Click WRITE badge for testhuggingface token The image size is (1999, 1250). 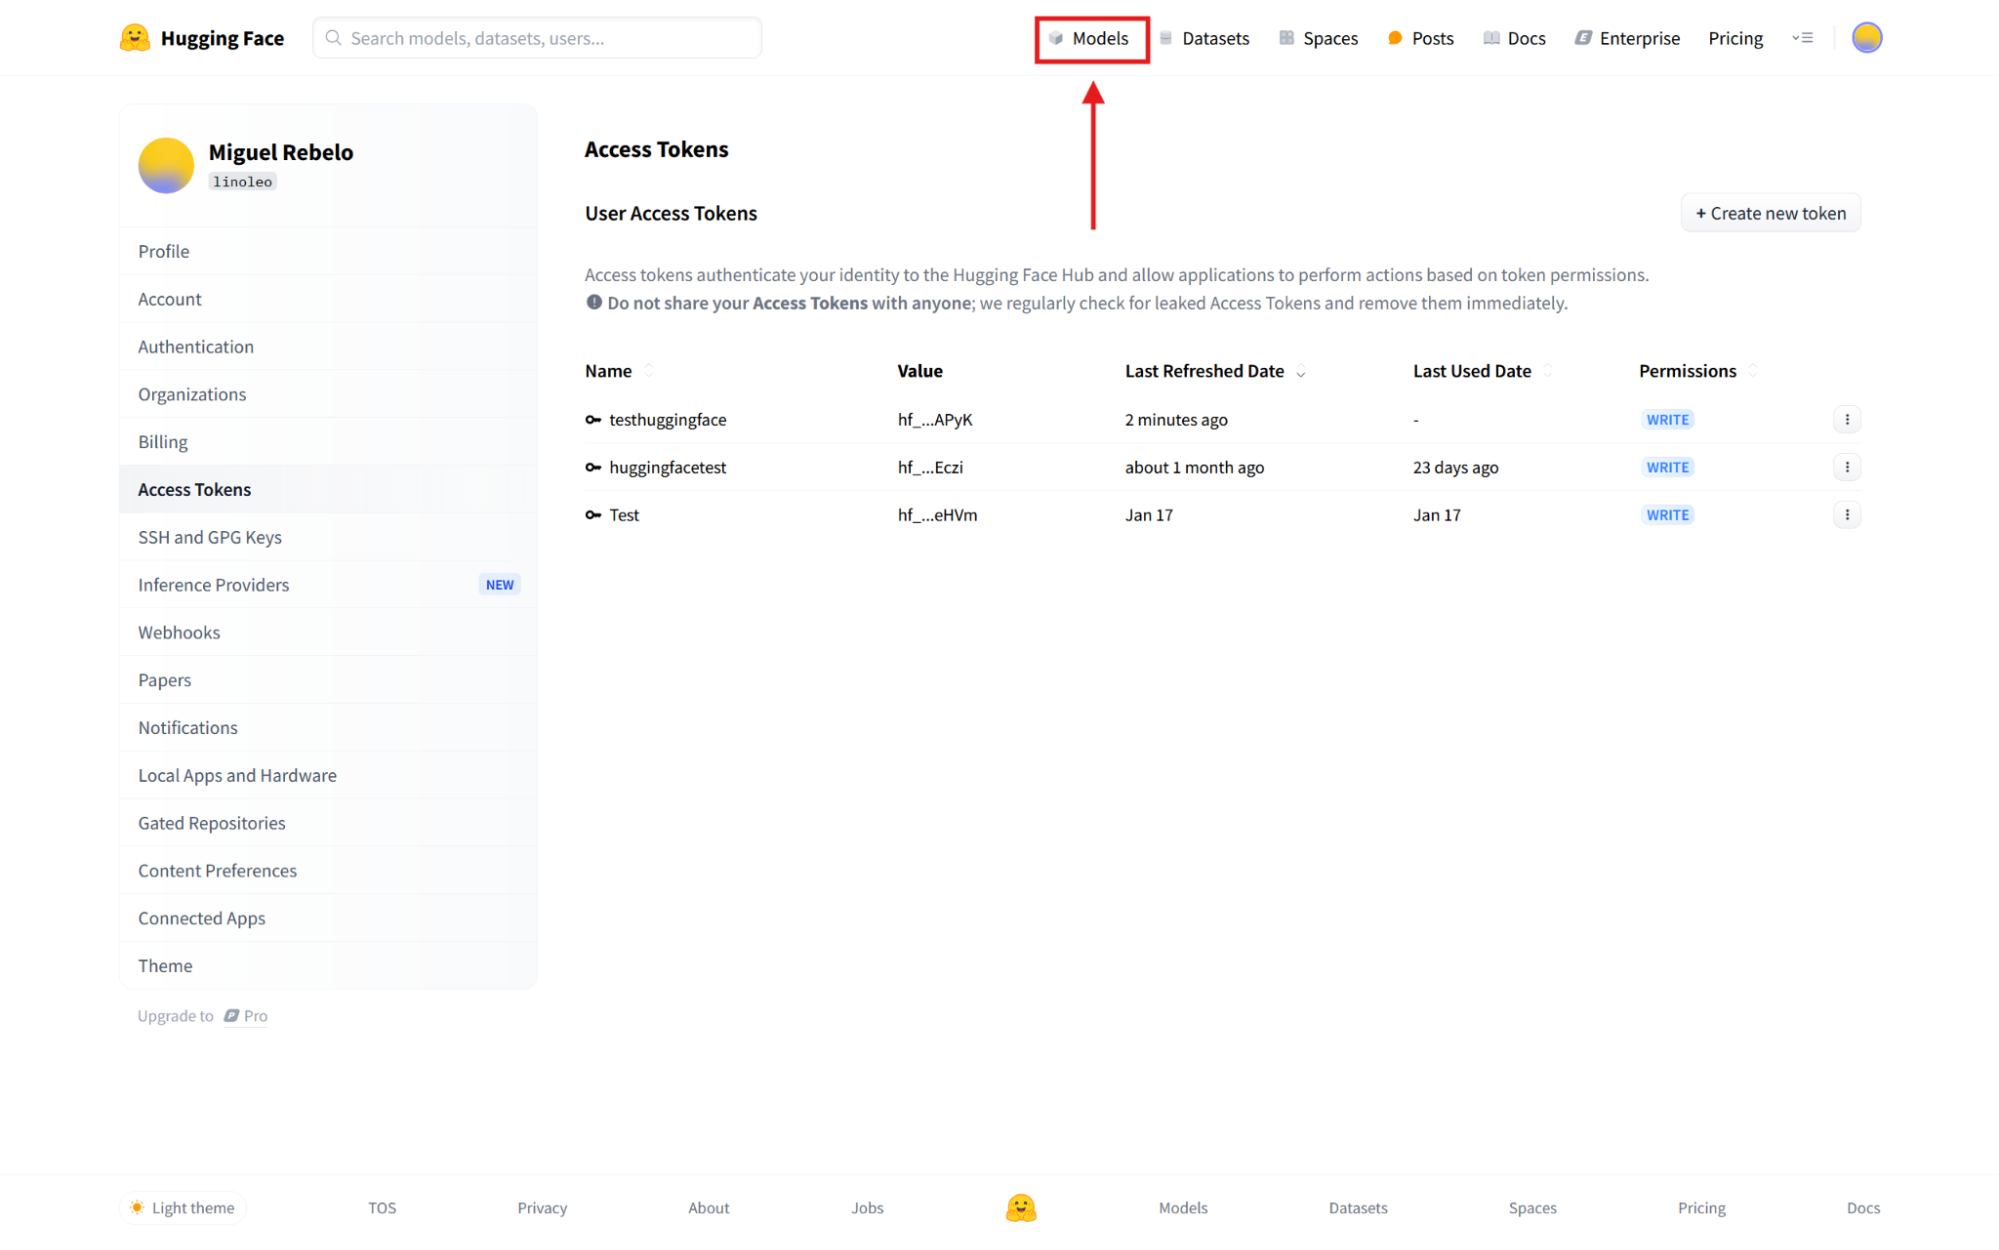(x=1667, y=420)
